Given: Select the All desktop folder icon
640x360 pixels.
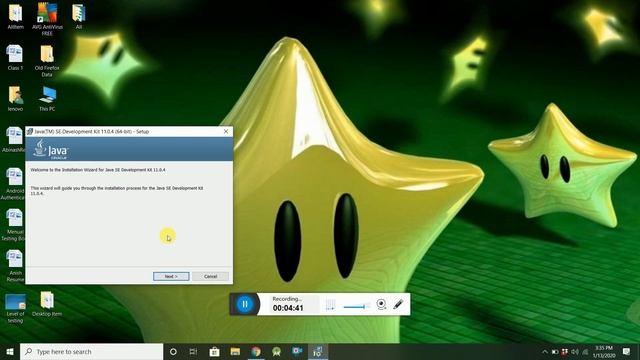Looking at the screenshot, I should [x=79, y=17].
